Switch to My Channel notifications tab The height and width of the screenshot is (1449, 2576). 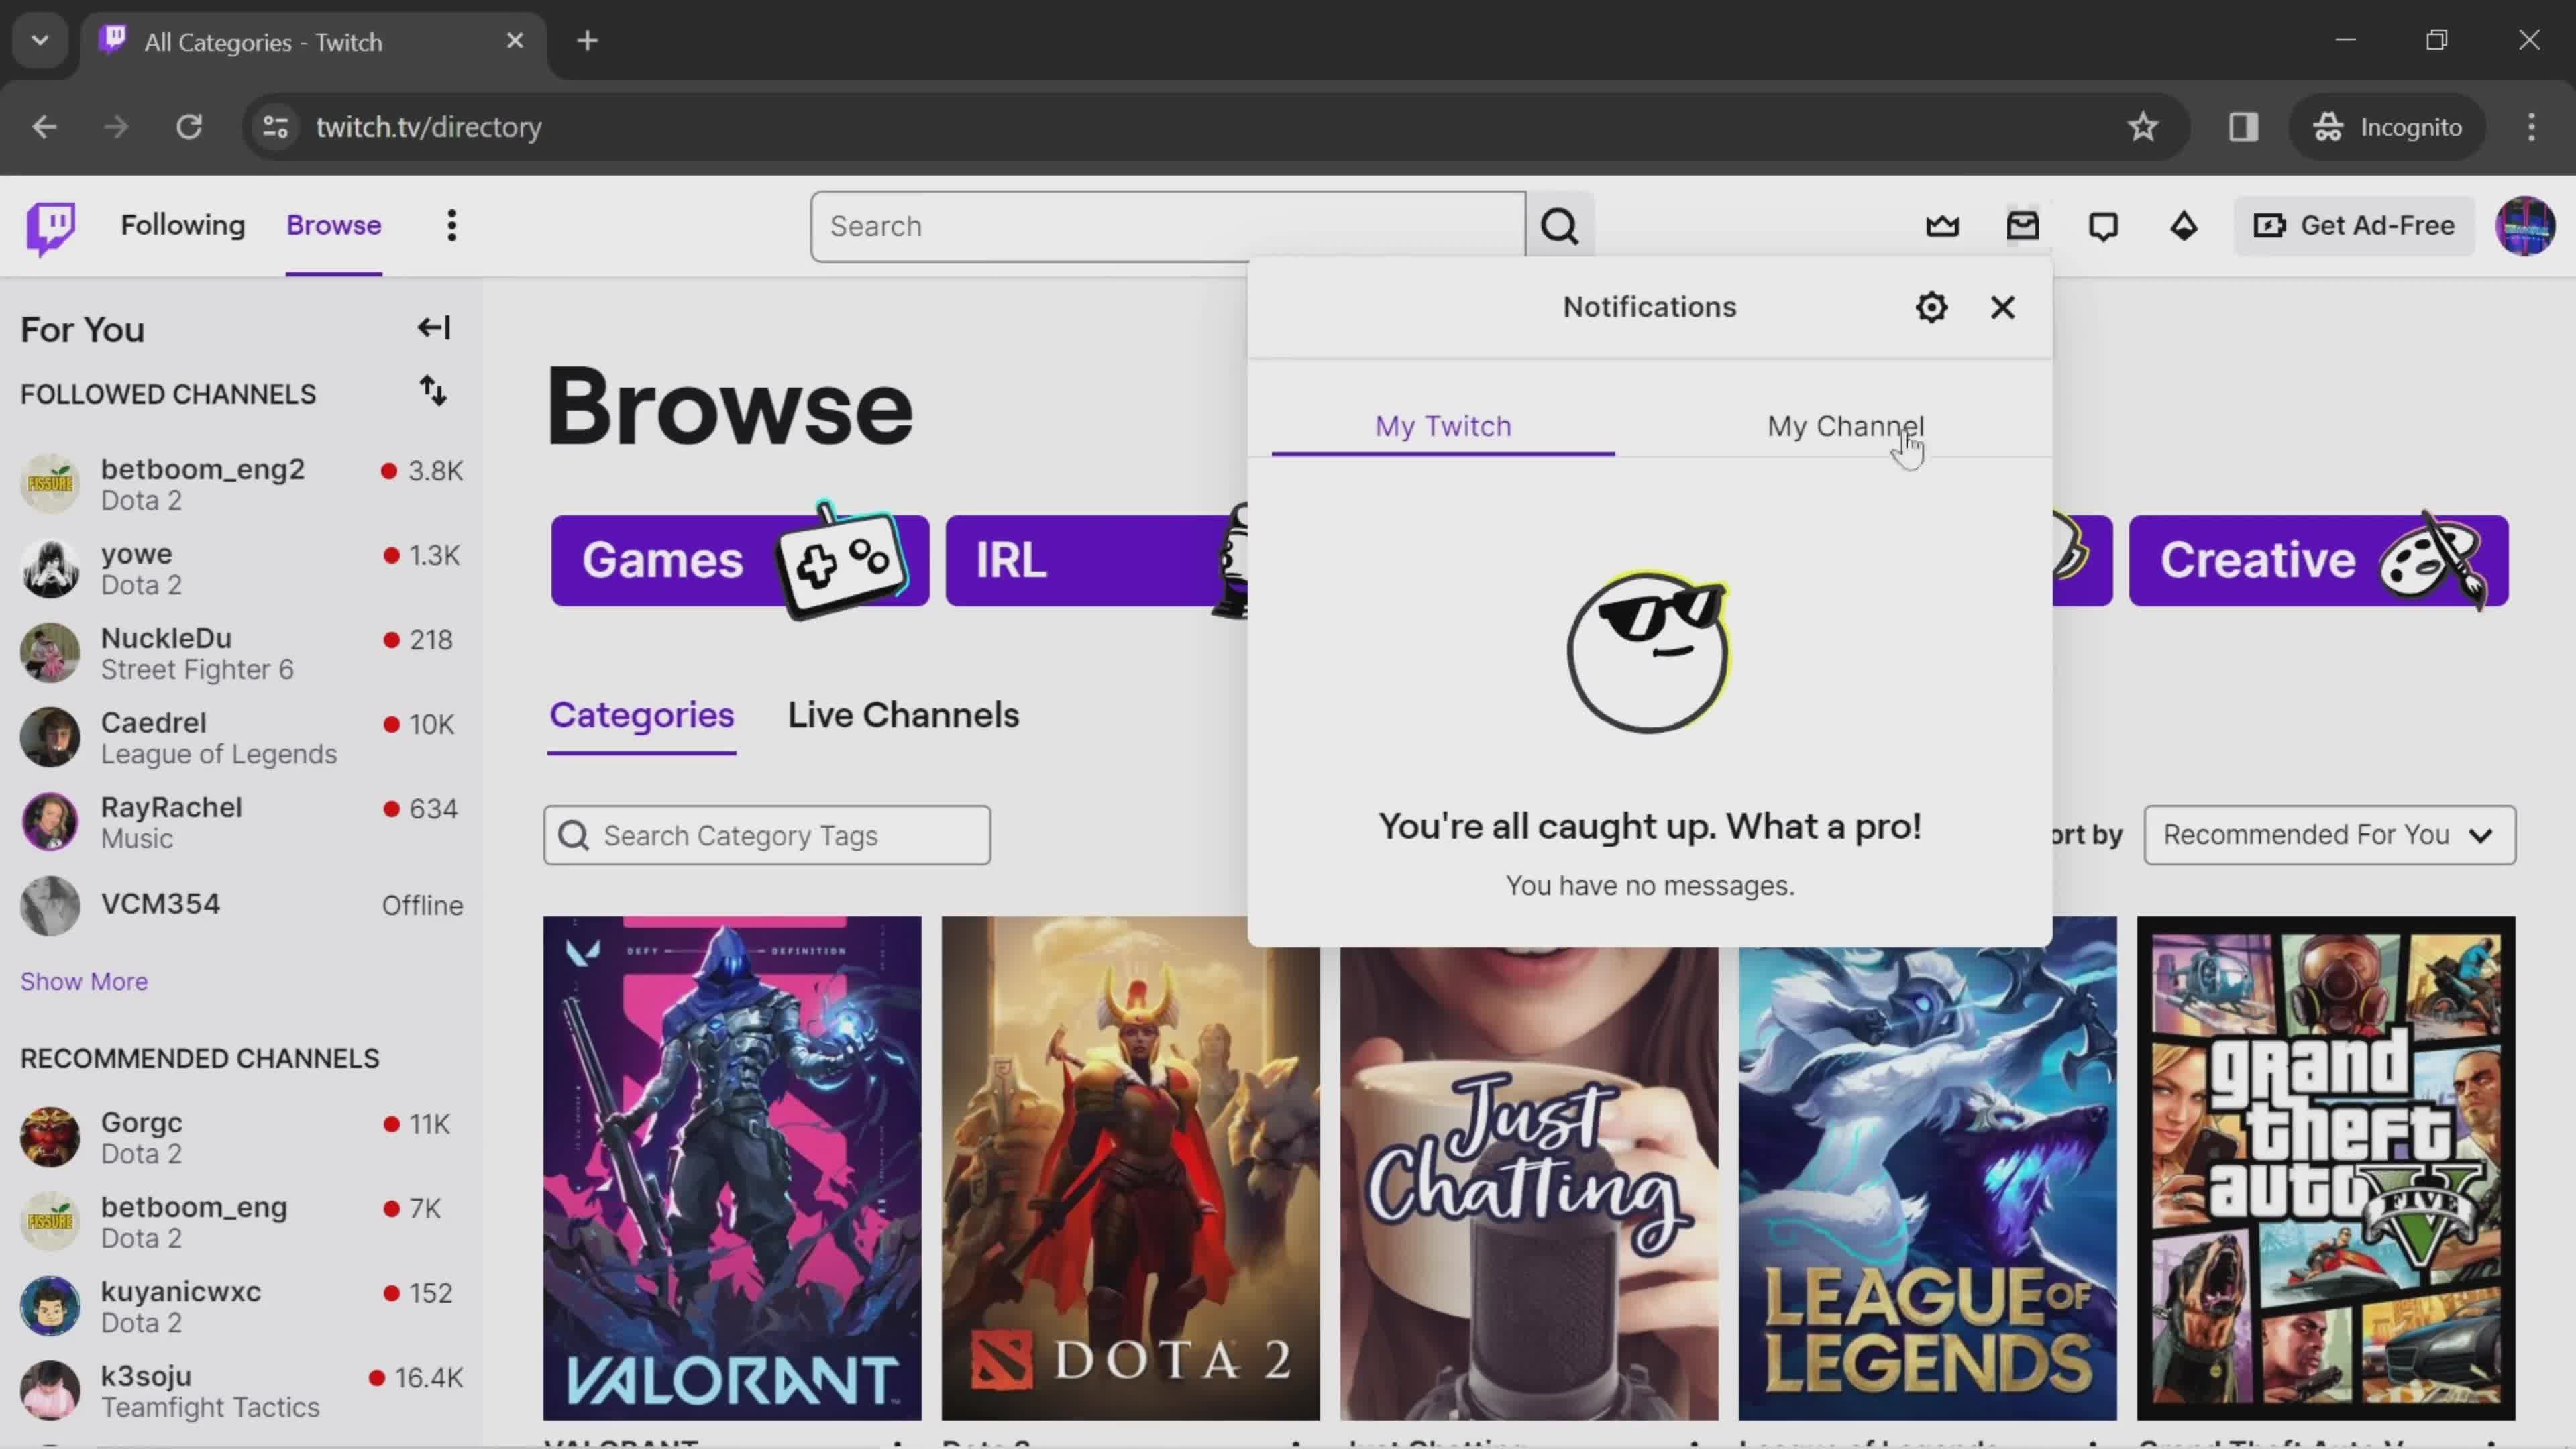pyautogui.click(x=1845, y=427)
